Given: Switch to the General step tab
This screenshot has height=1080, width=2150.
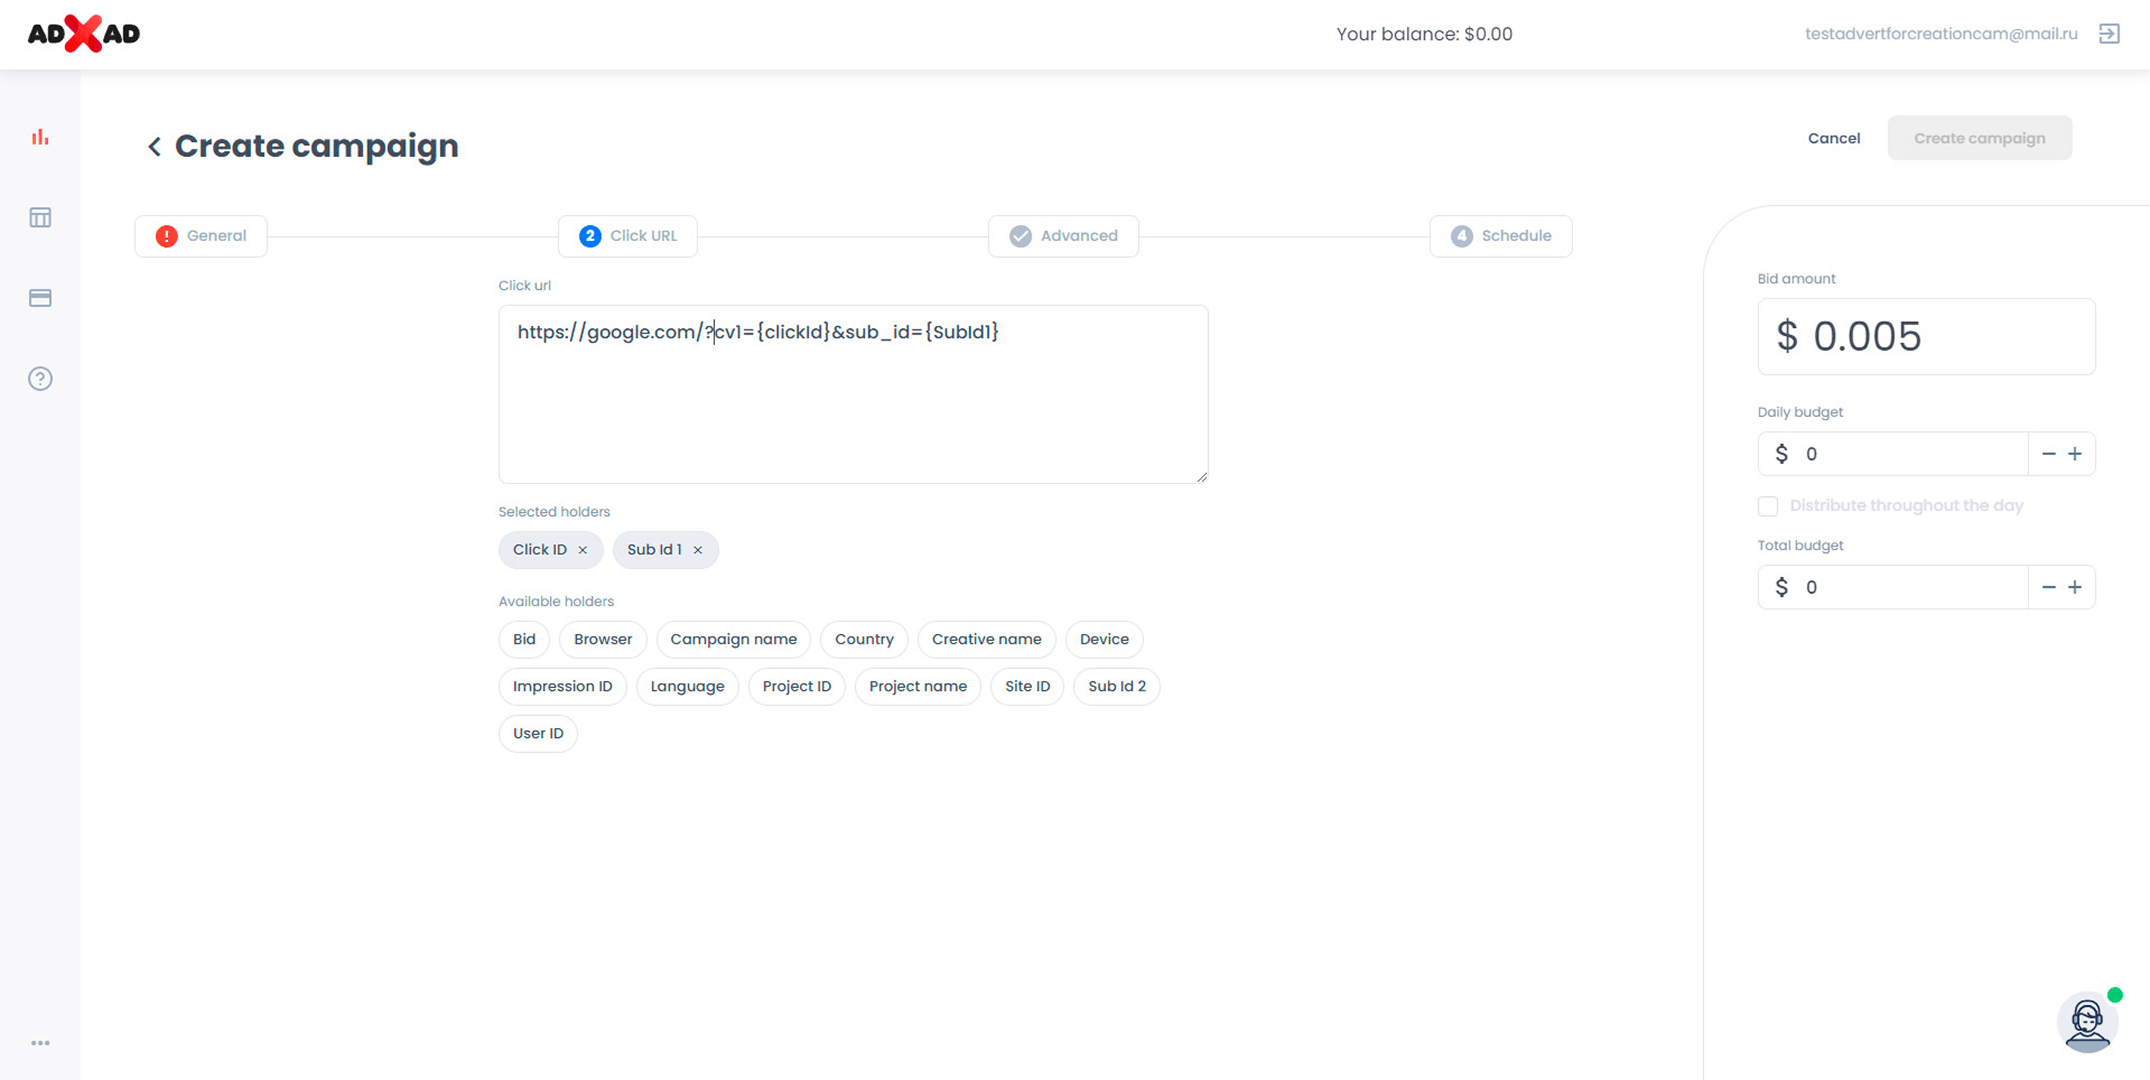Looking at the screenshot, I should tap(201, 236).
